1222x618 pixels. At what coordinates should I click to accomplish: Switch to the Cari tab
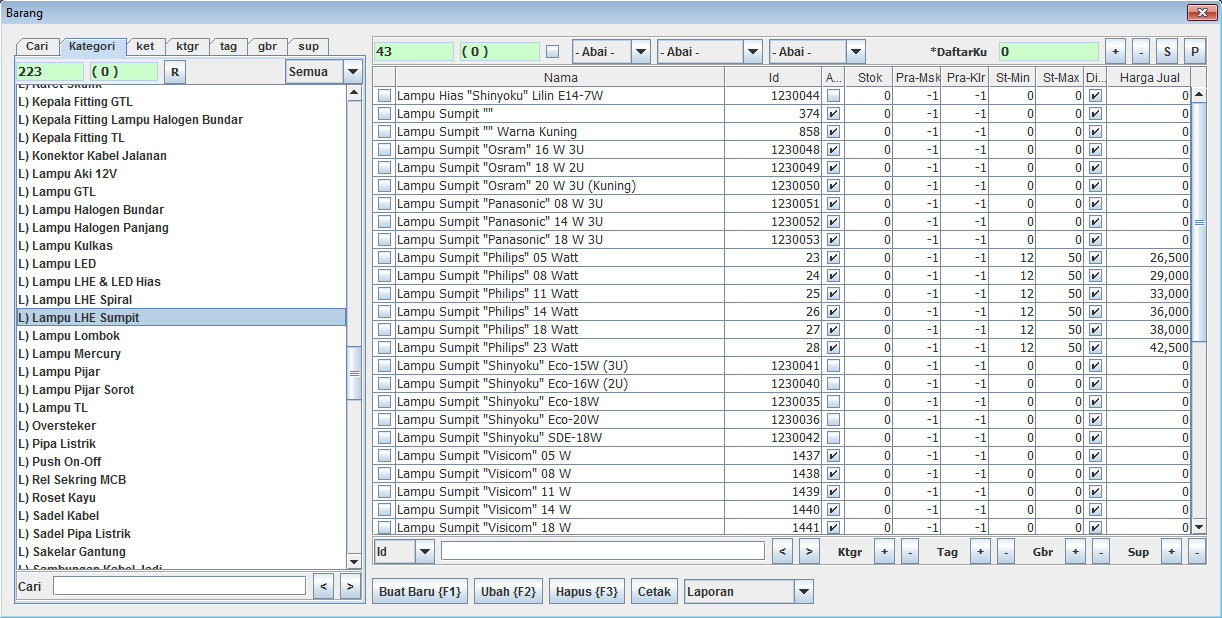point(37,46)
